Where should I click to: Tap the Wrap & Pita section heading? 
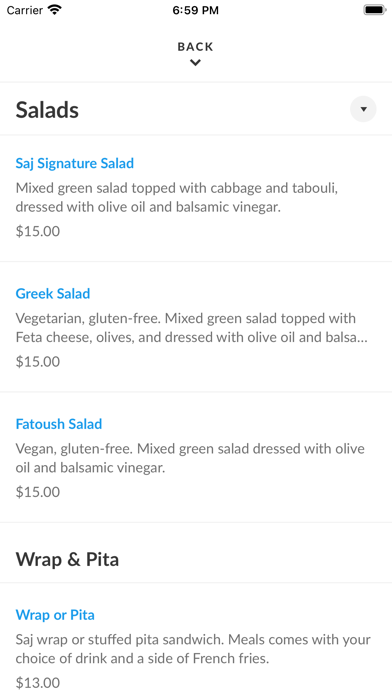coord(67,559)
